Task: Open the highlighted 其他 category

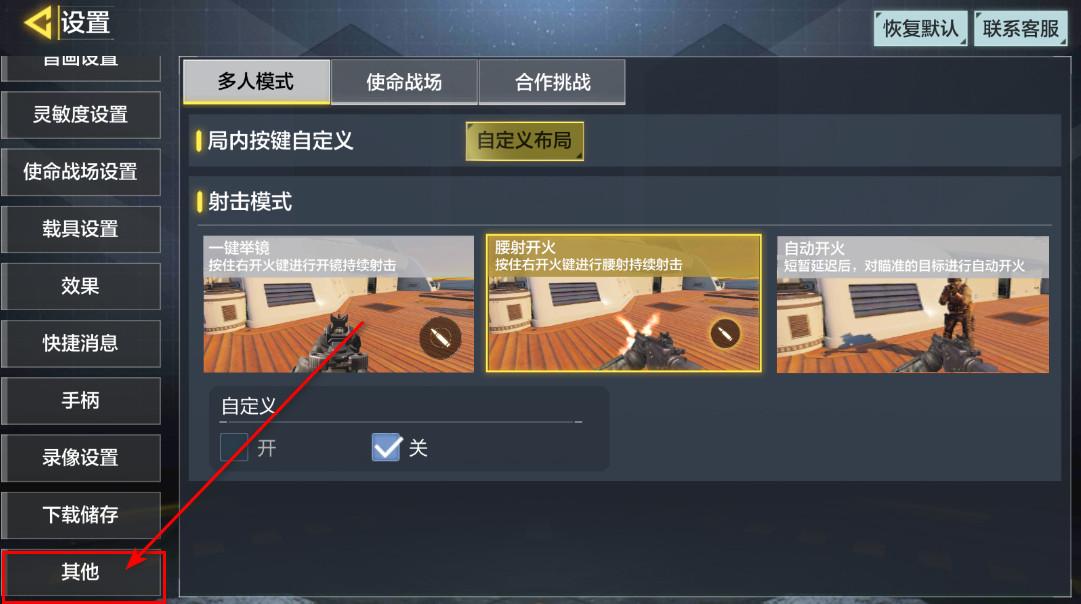Action: click(82, 573)
